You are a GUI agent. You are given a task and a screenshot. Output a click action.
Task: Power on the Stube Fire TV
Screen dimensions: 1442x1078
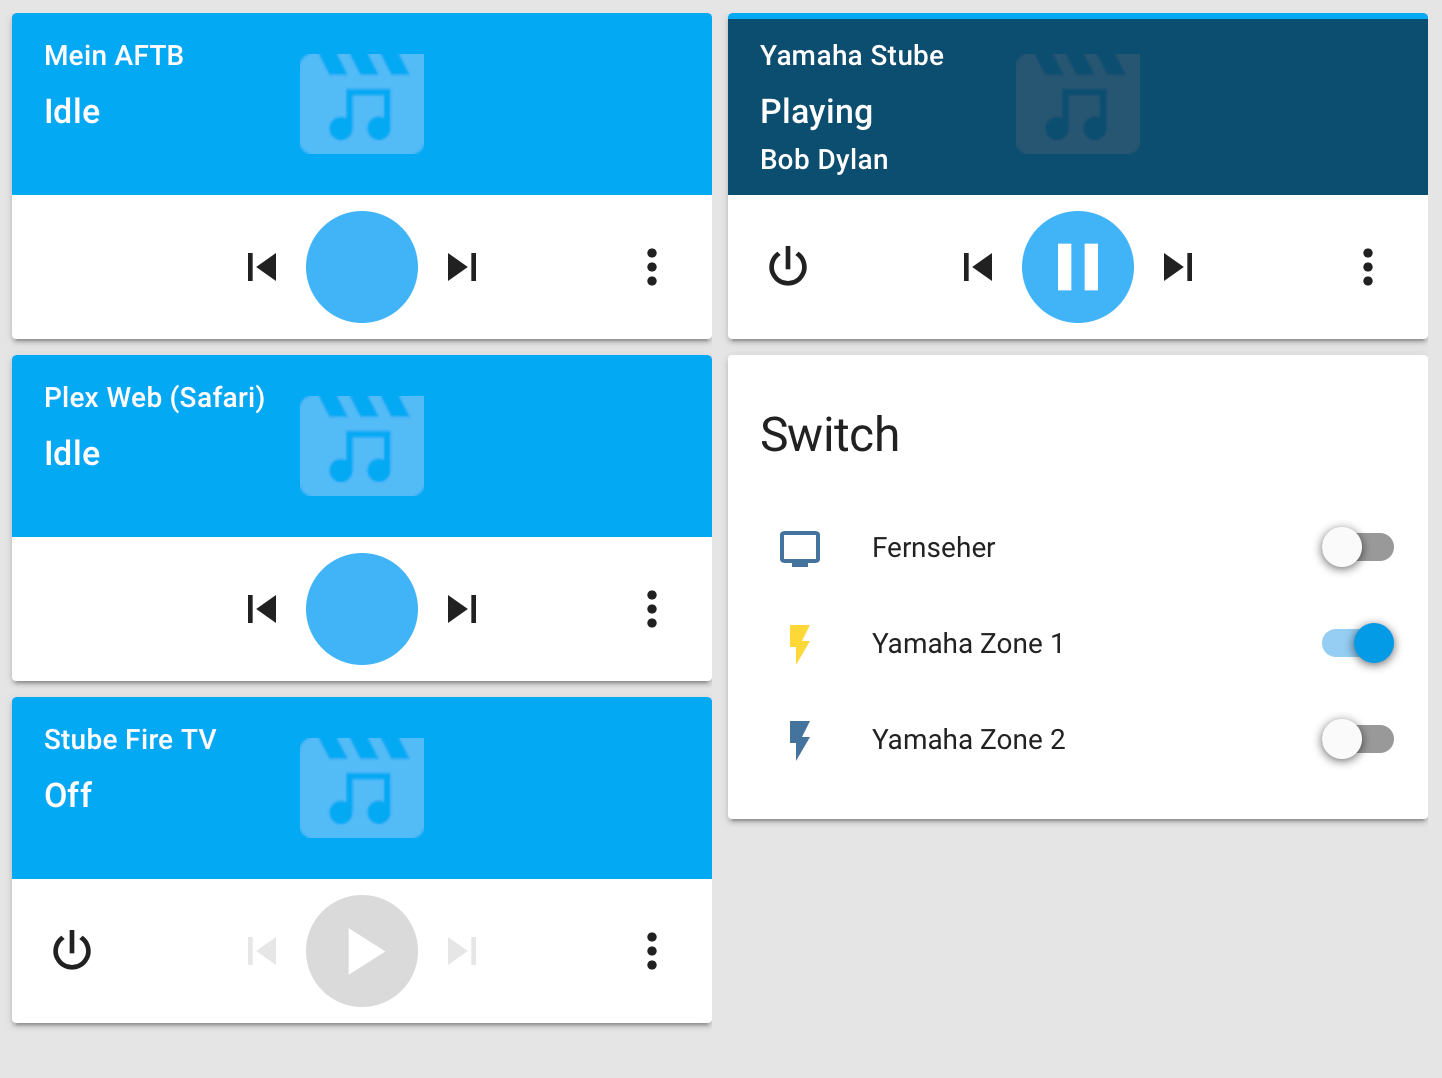pyautogui.click(x=72, y=951)
